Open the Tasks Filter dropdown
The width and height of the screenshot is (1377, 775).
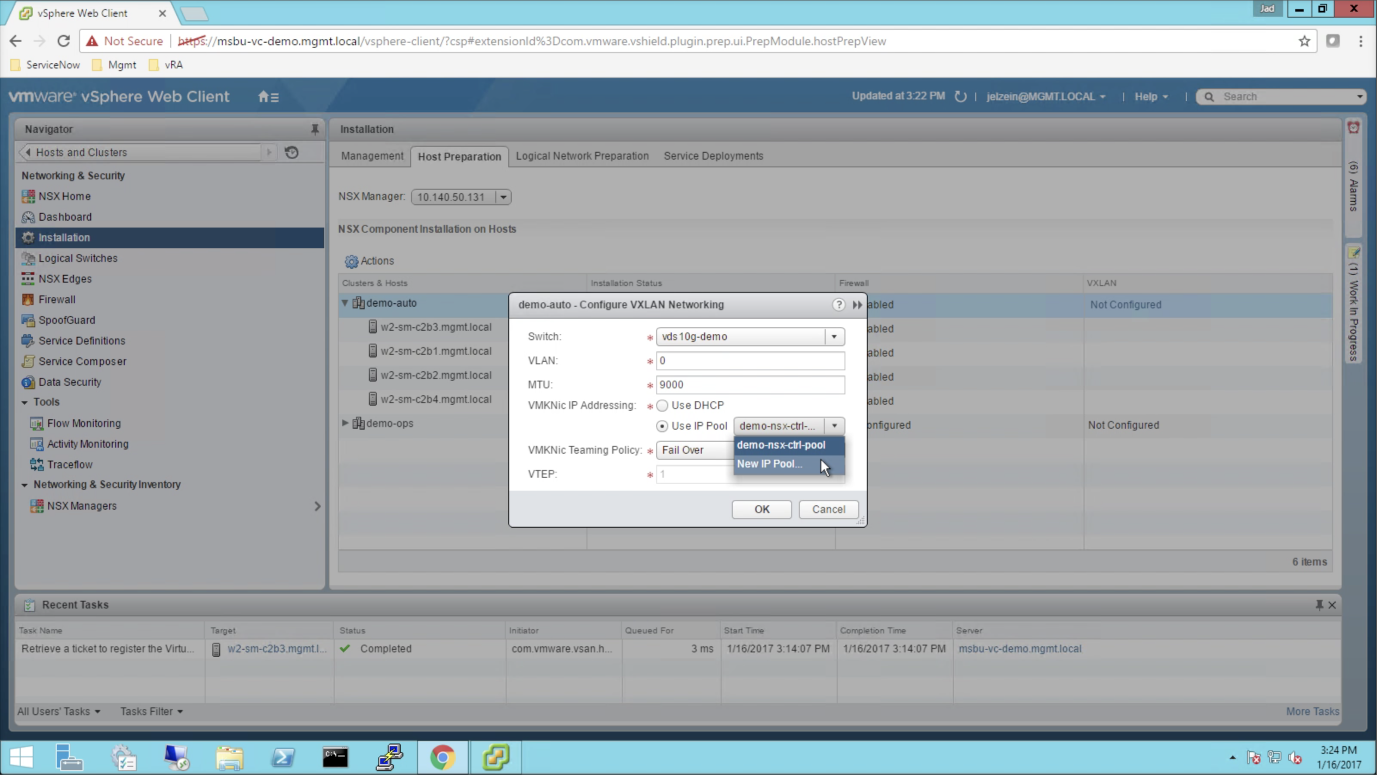coord(152,712)
